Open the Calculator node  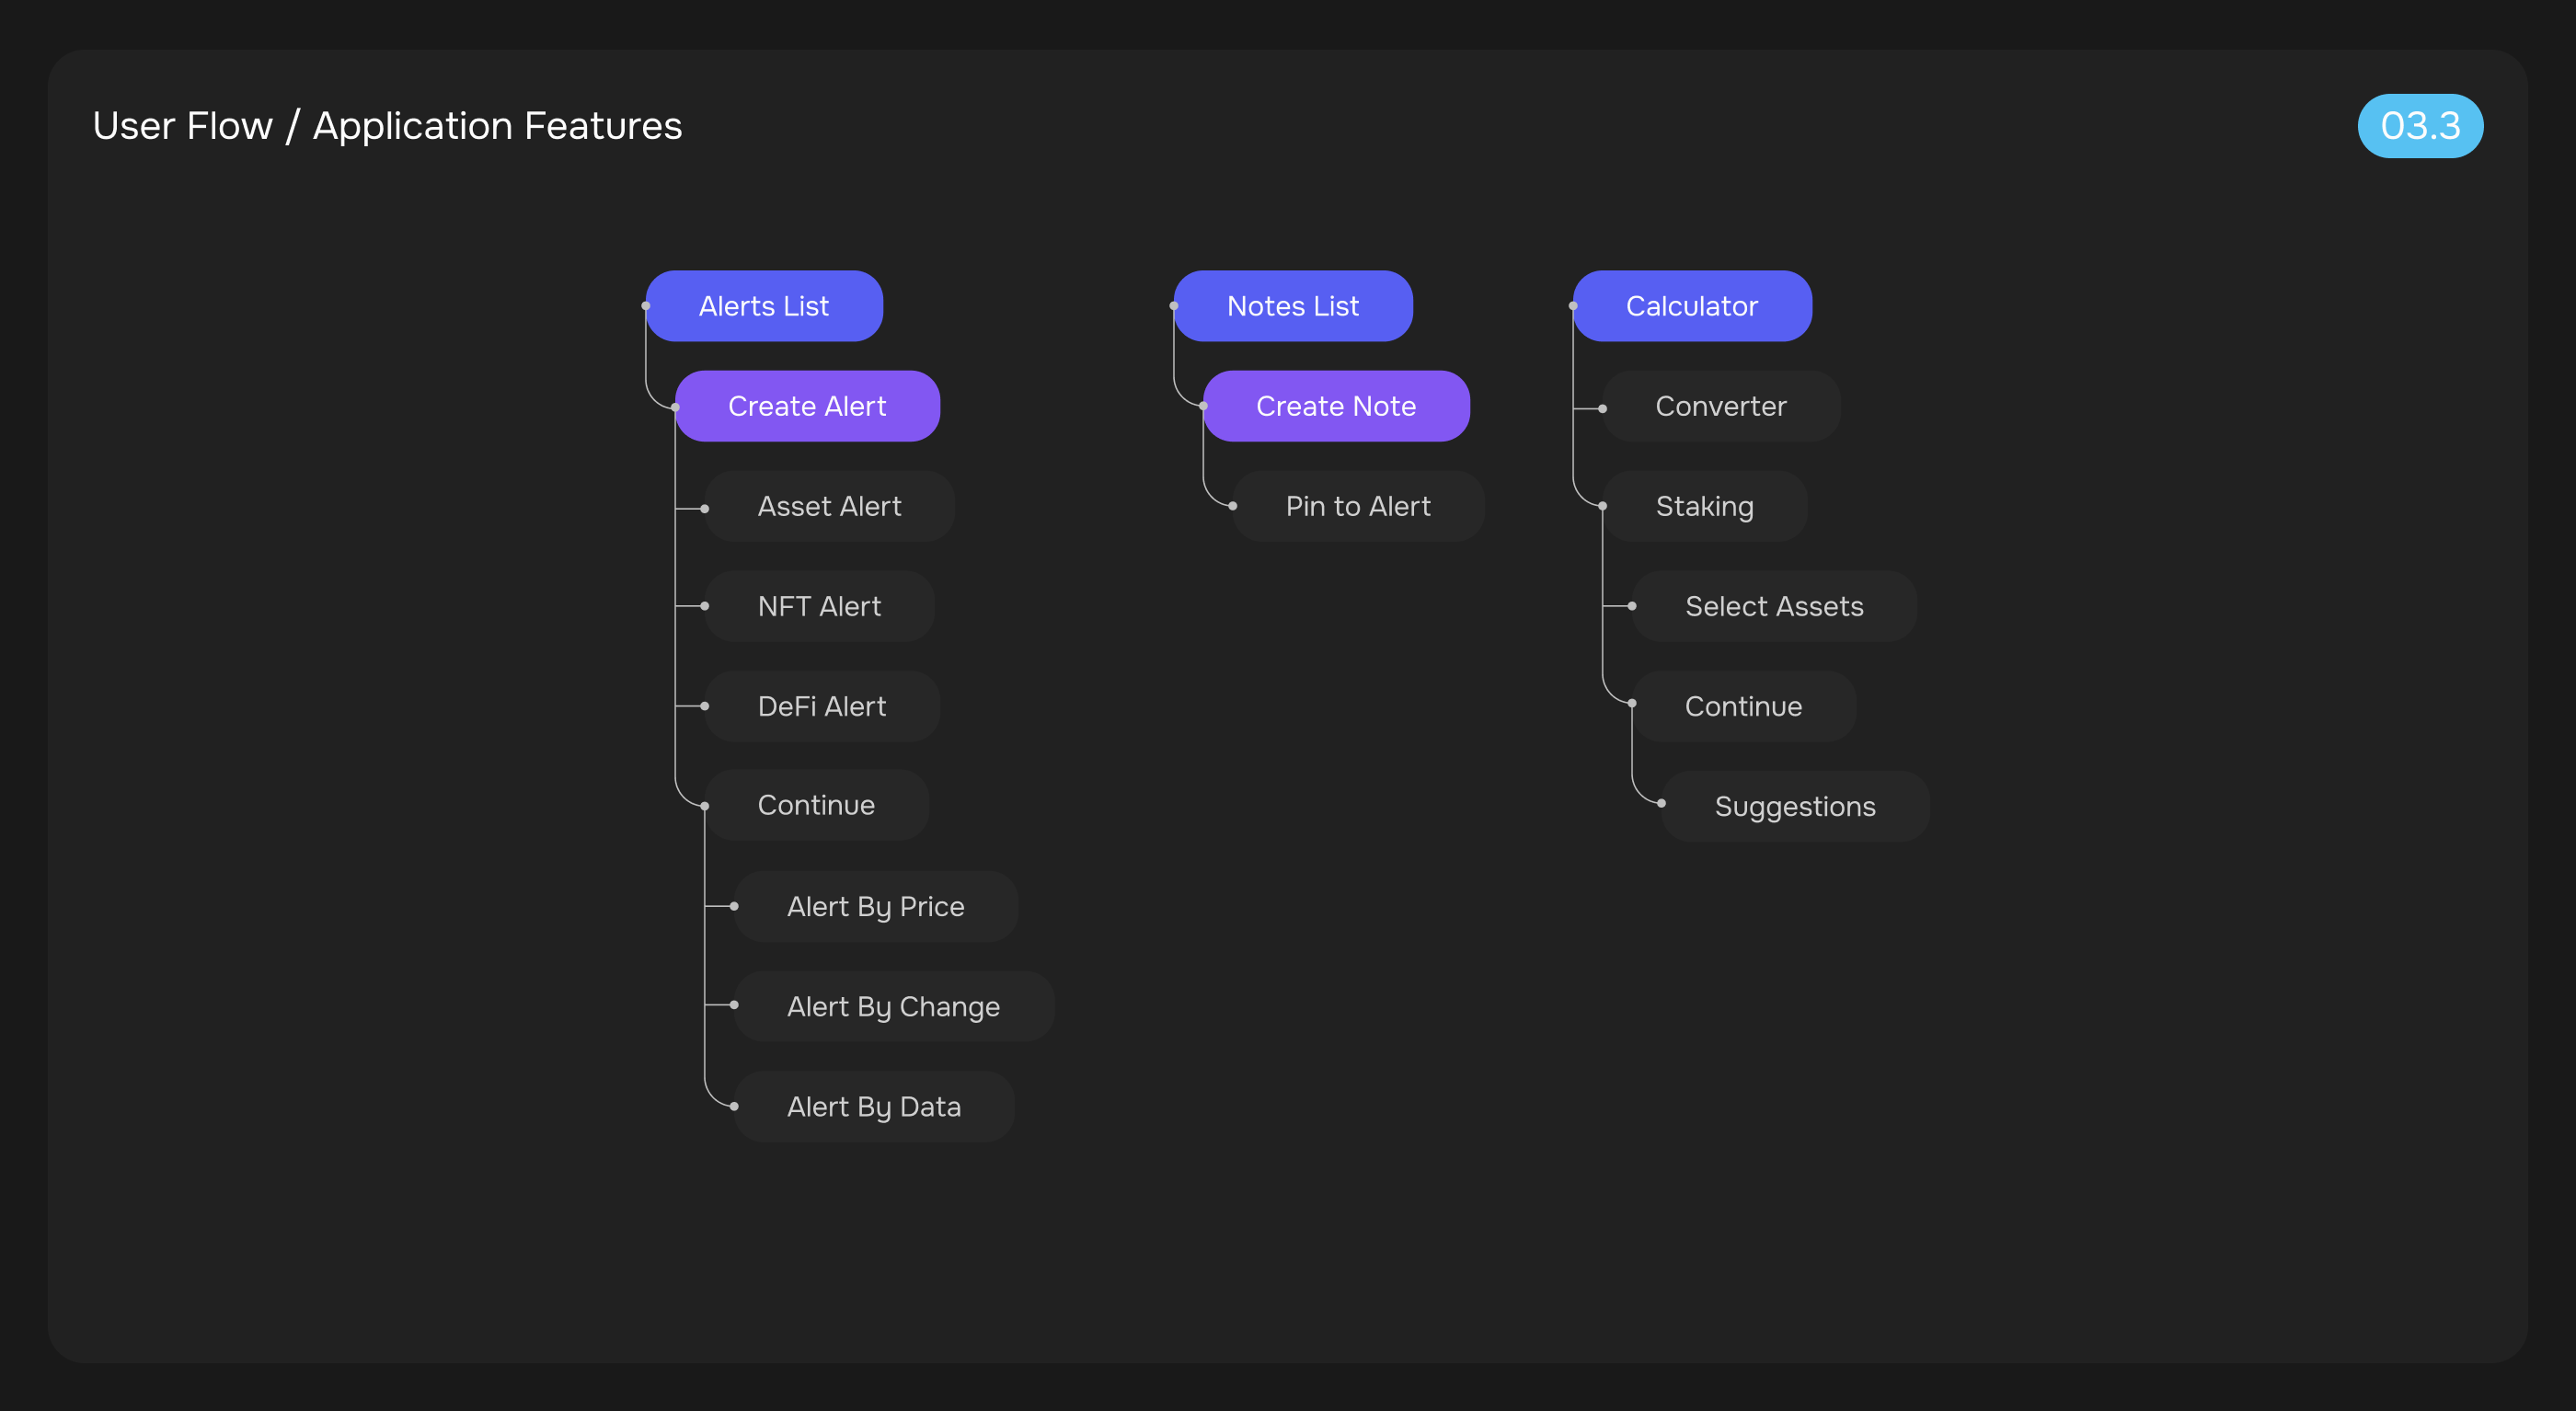tap(1691, 306)
